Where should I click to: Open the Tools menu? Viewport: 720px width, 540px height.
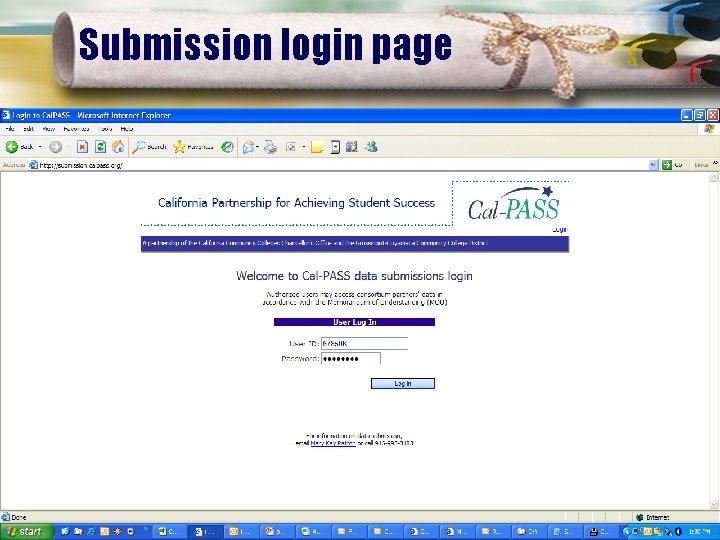pyautogui.click(x=105, y=129)
